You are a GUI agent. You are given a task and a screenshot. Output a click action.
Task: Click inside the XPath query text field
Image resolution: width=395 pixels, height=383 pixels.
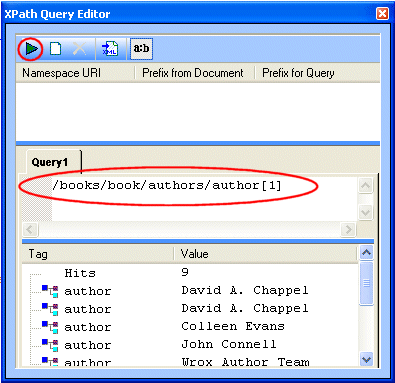(x=204, y=198)
